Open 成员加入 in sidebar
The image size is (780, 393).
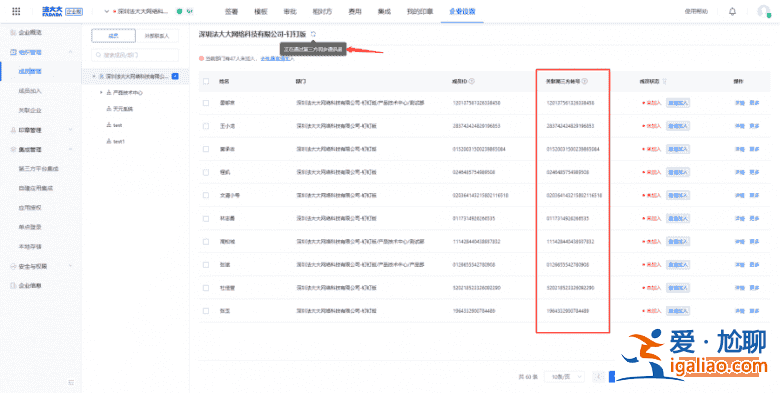point(30,91)
